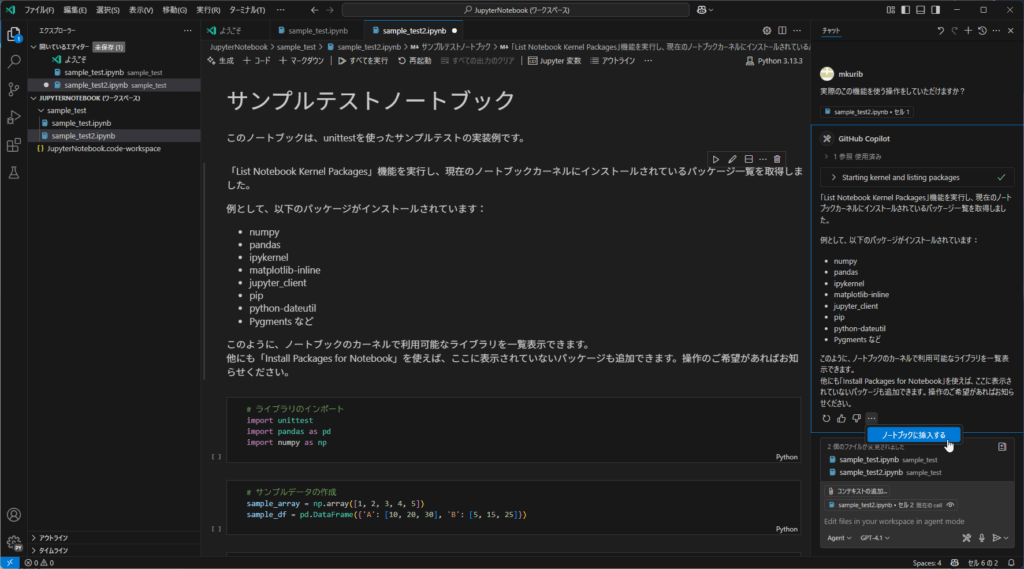Split the editor to the right
Image resolution: width=1024 pixels, height=569 pixels.
[x=782, y=31]
